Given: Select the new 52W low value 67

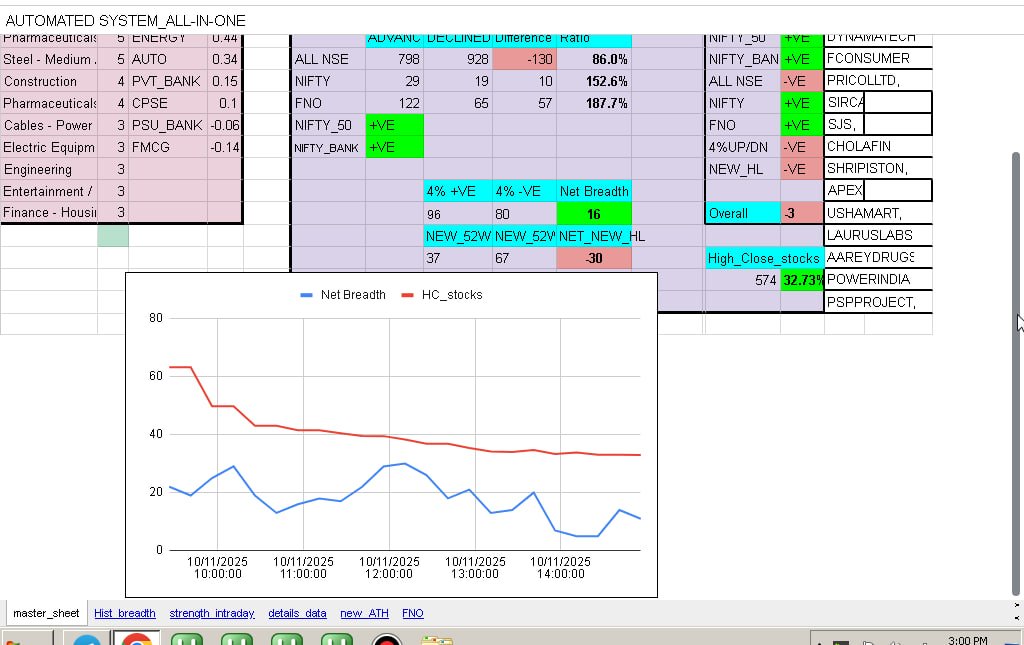Looking at the screenshot, I should 524,258.
